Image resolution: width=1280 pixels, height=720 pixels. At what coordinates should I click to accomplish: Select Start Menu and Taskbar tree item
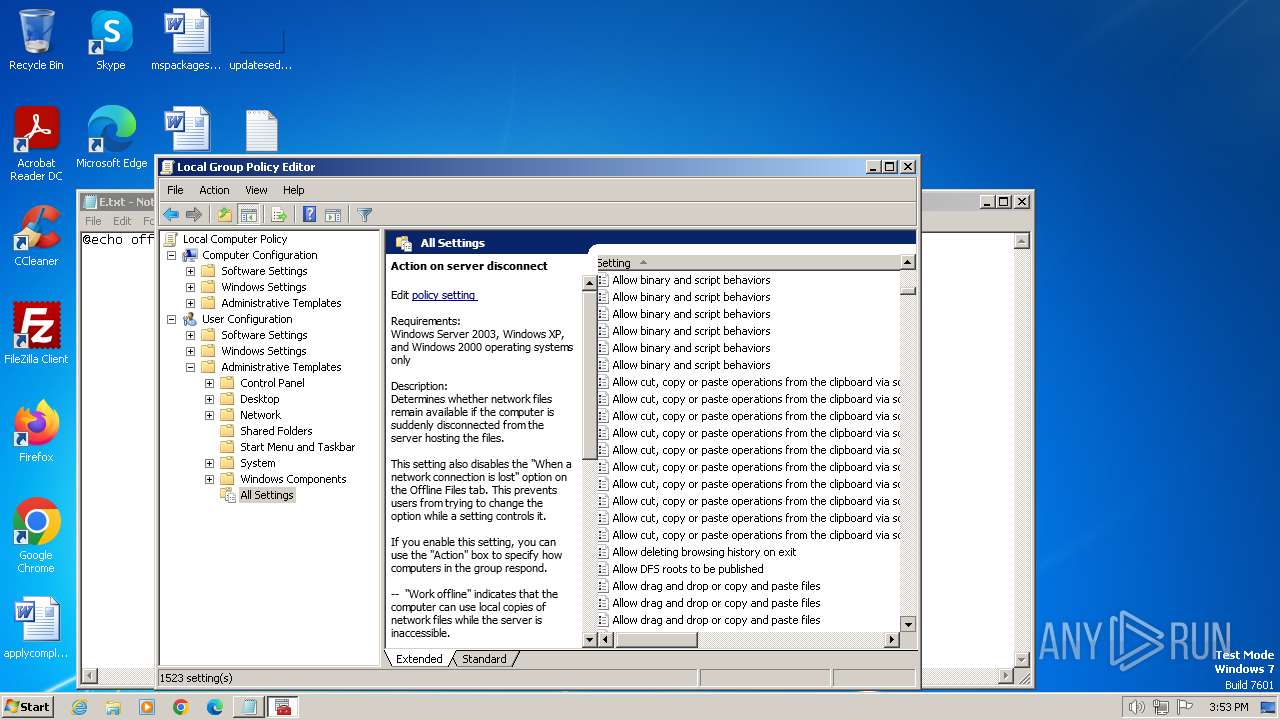[x=297, y=447]
